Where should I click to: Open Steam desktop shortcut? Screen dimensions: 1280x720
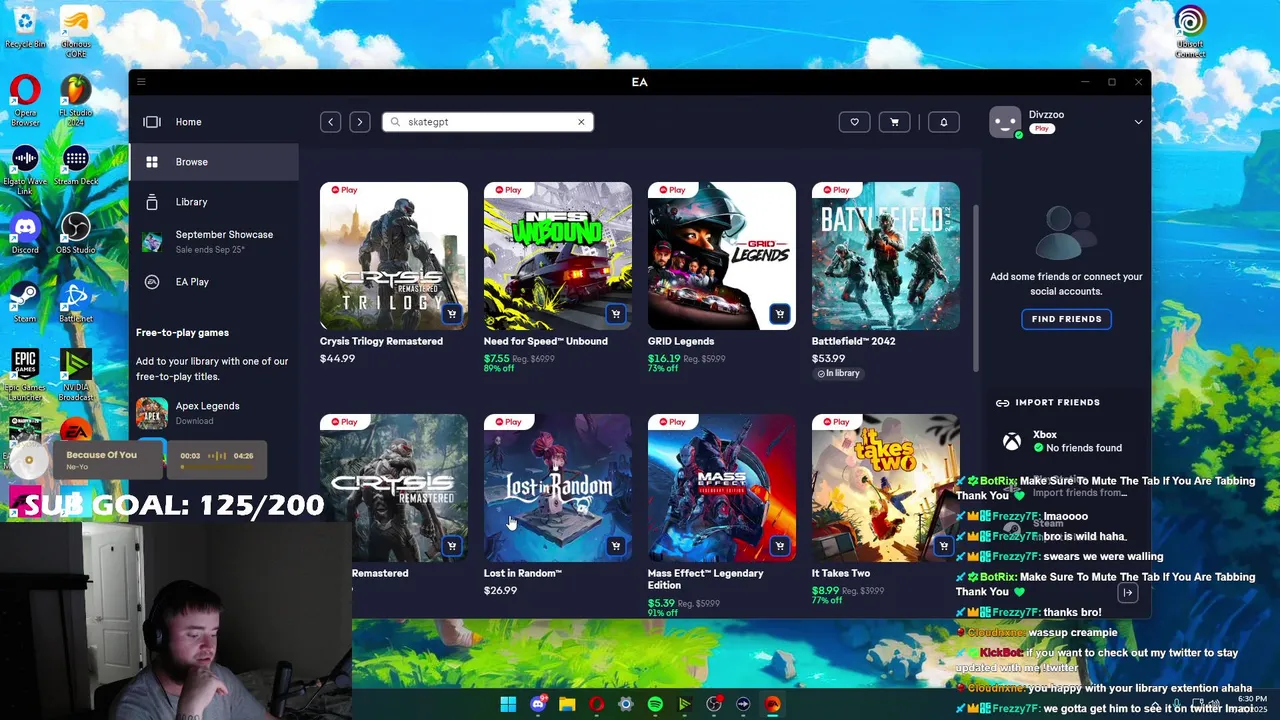click(25, 303)
